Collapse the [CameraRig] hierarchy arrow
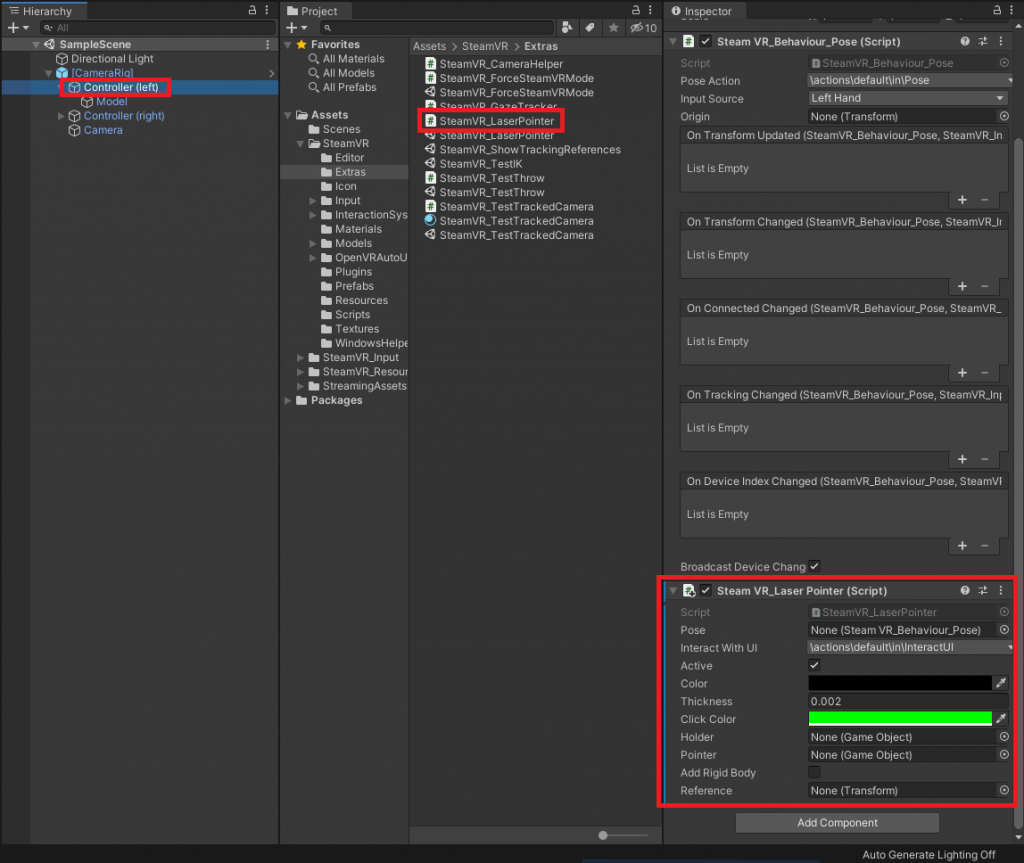Image resolution: width=1024 pixels, height=863 pixels. [x=49, y=73]
